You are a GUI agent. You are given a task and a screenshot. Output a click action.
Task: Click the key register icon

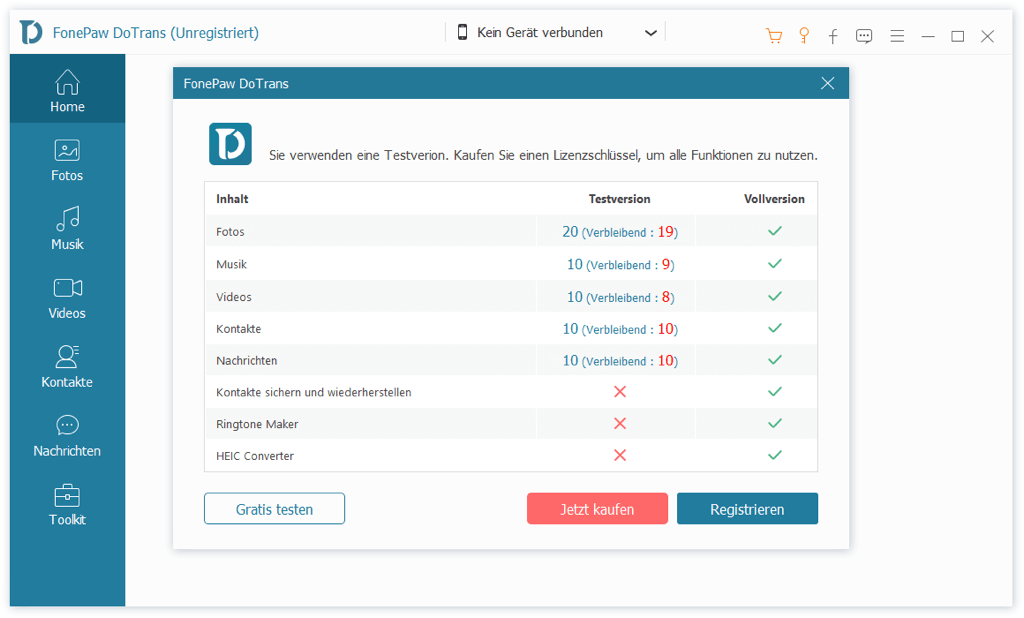click(x=804, y=35)
